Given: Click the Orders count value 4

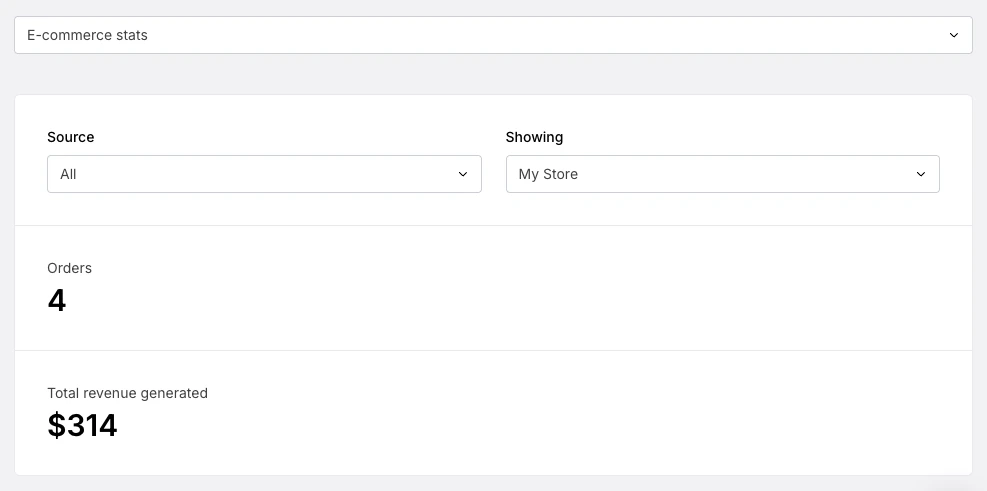Looking at the screenshot, I should (x=57, y=300).
